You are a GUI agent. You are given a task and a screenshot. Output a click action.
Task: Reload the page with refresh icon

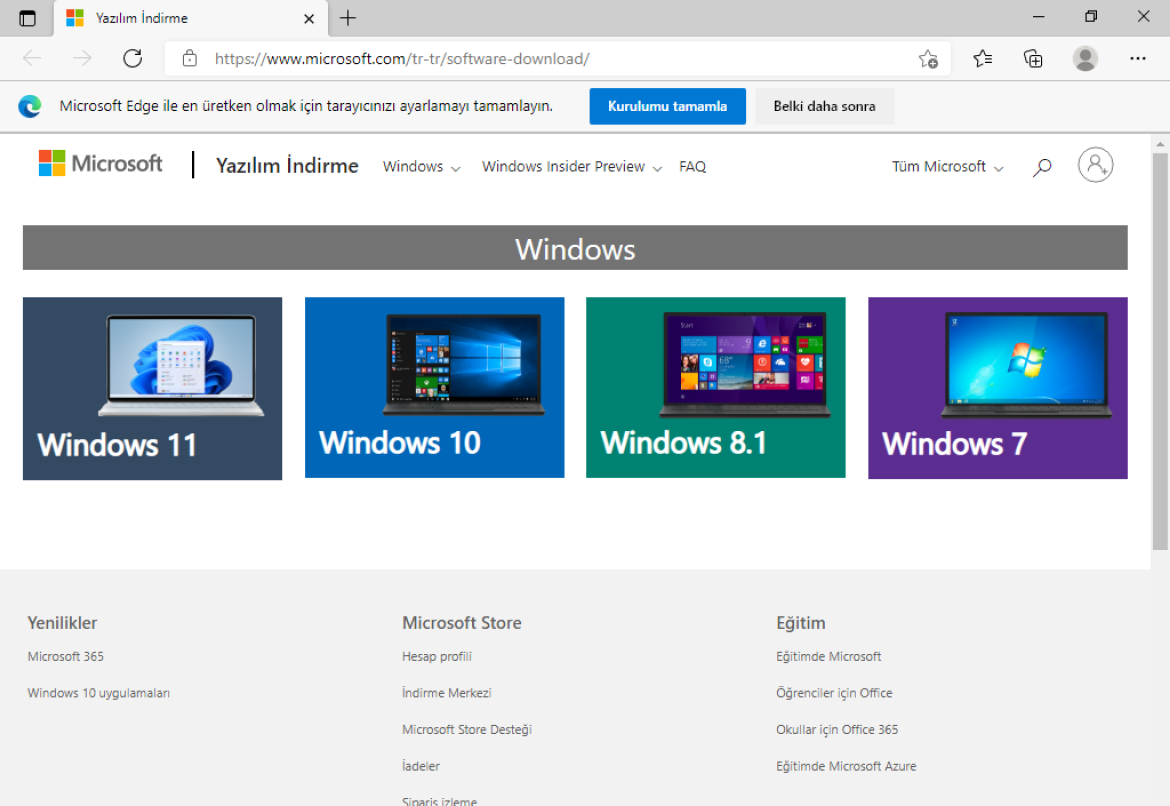click(x=133, y=58)
